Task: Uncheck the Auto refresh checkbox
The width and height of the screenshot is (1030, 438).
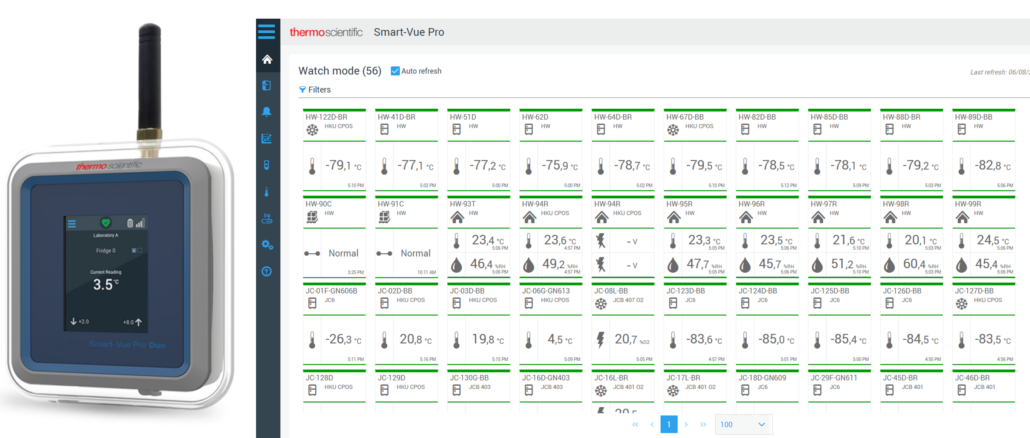Action: click(x=395, y=71)
